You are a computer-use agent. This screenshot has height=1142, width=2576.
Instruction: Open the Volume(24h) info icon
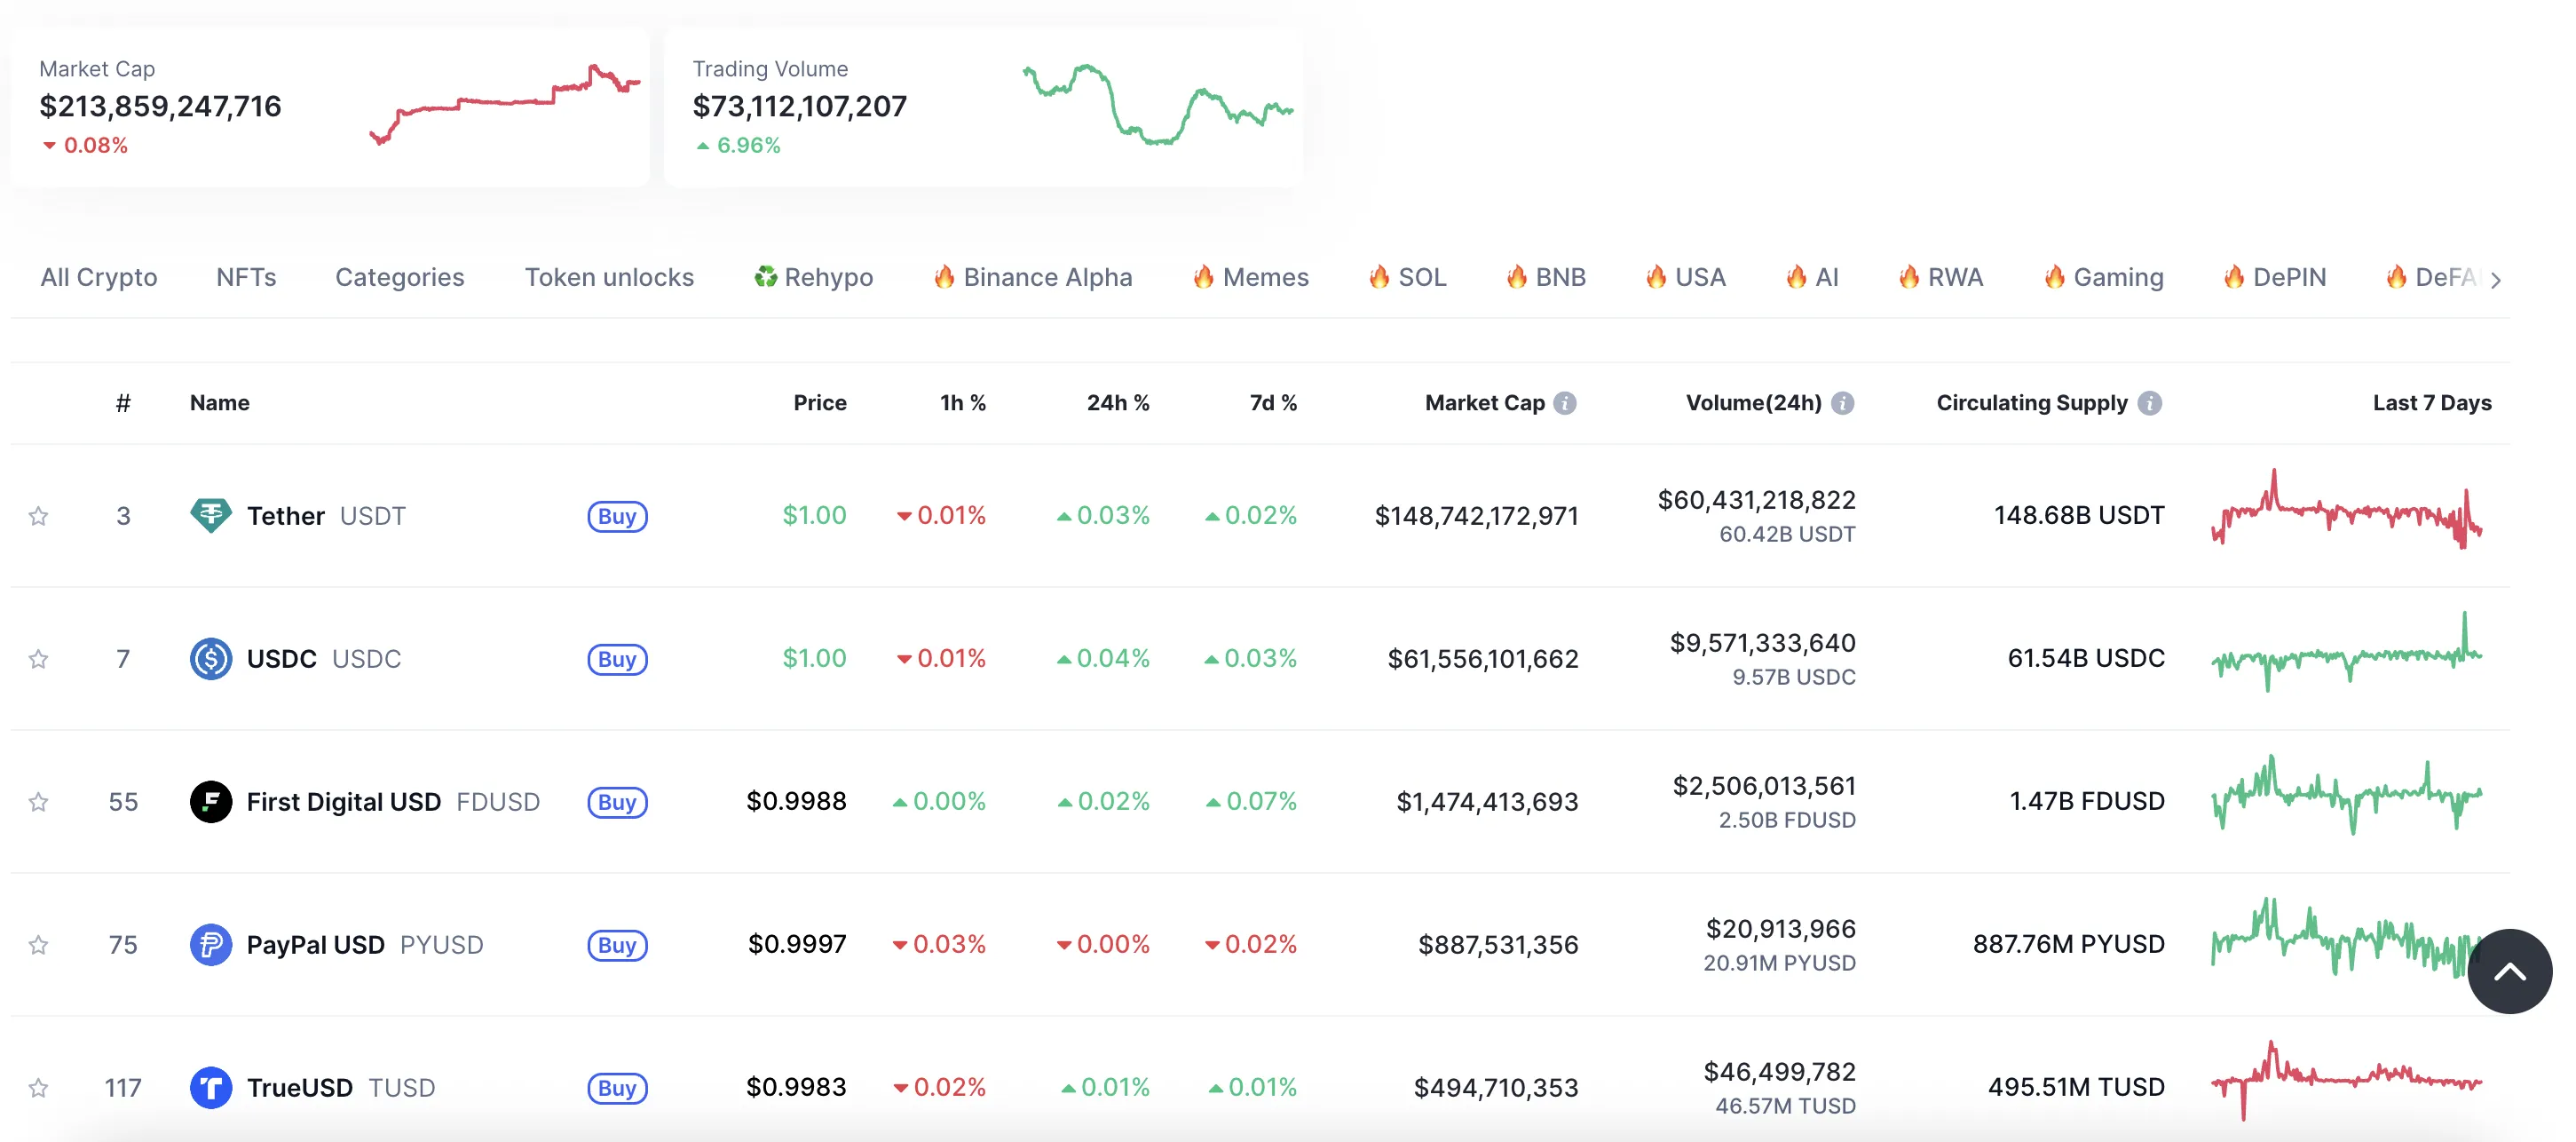1842,403
